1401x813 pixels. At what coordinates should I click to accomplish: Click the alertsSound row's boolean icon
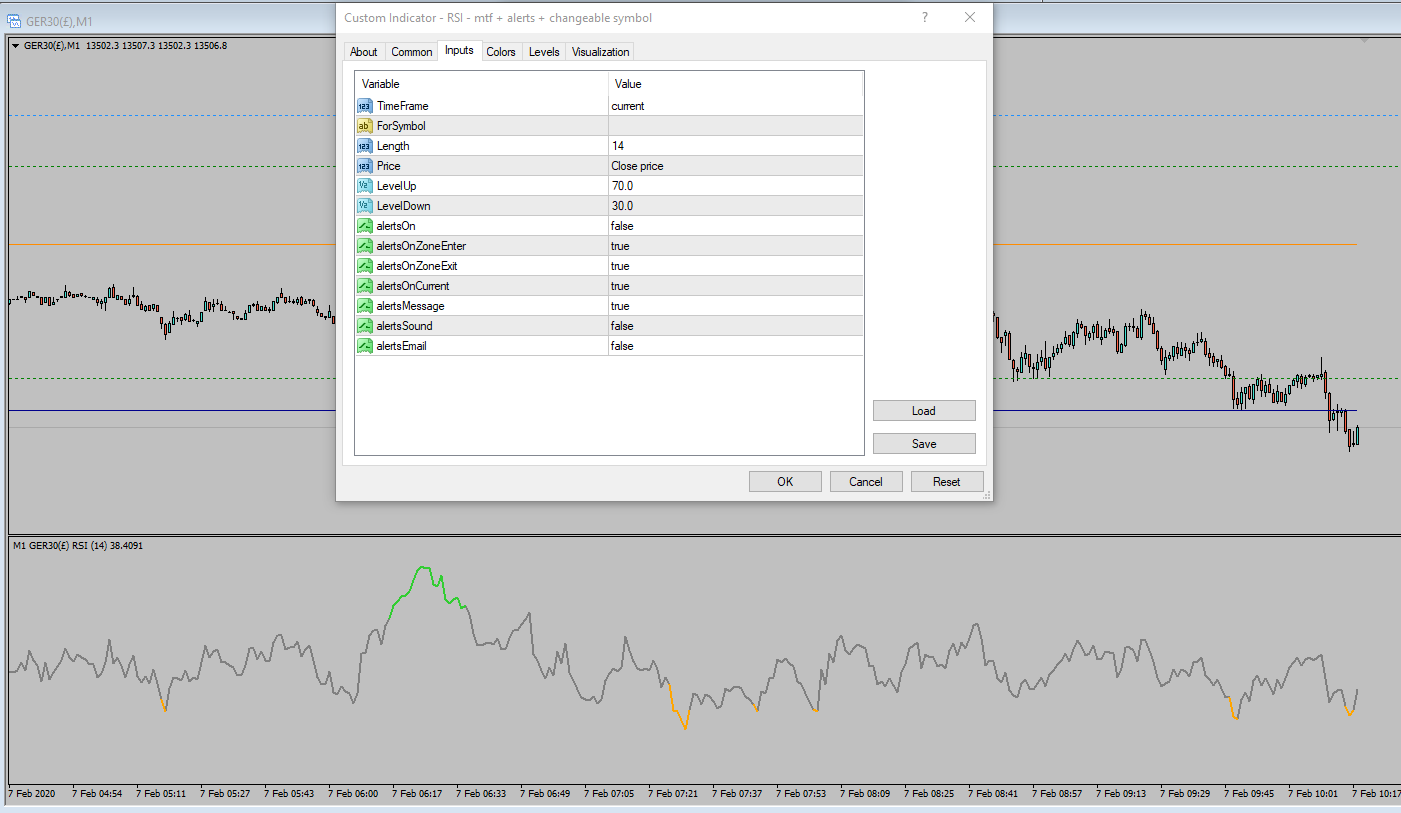pyautogui.click(x=365, y=326)
